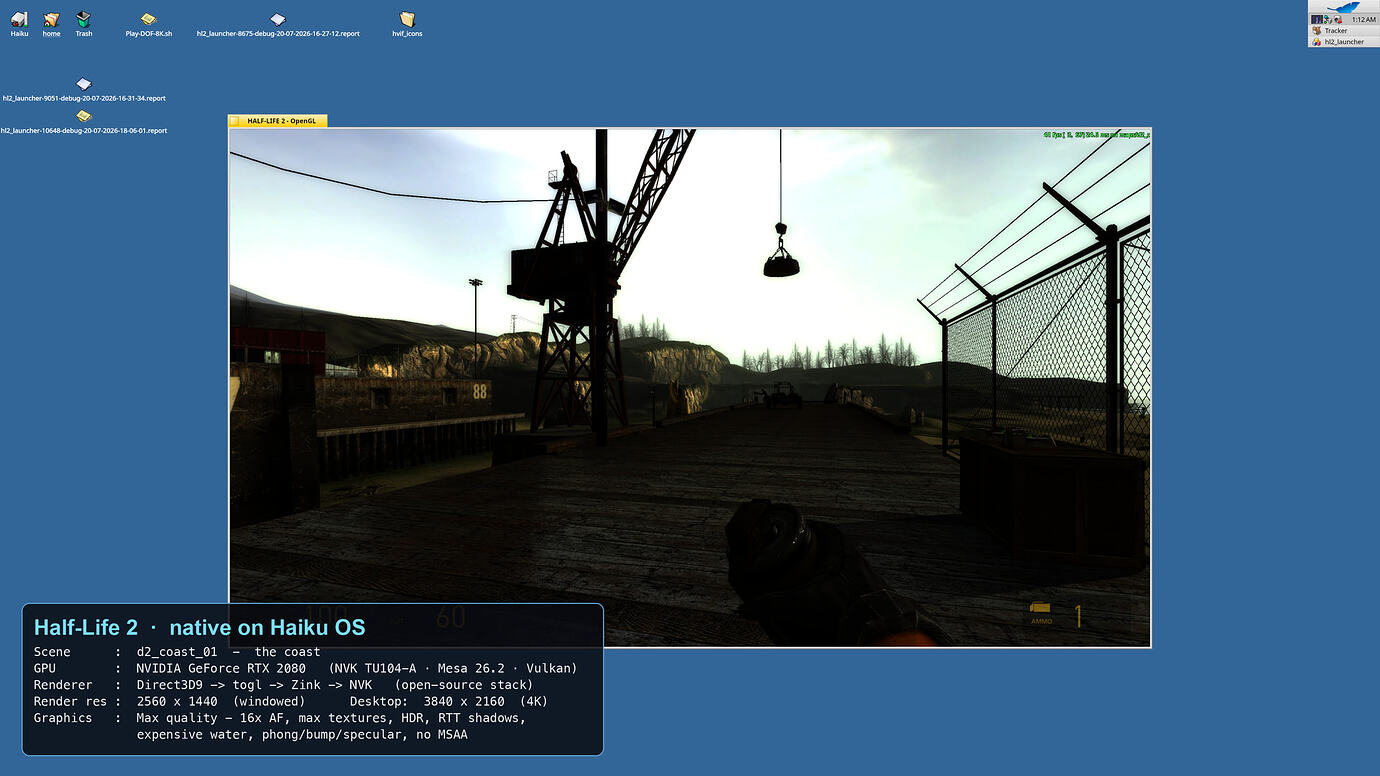Screen dimensions: 1380x776
Task: Click the AMMO counter in game HUD
Action: point(1057,614)
